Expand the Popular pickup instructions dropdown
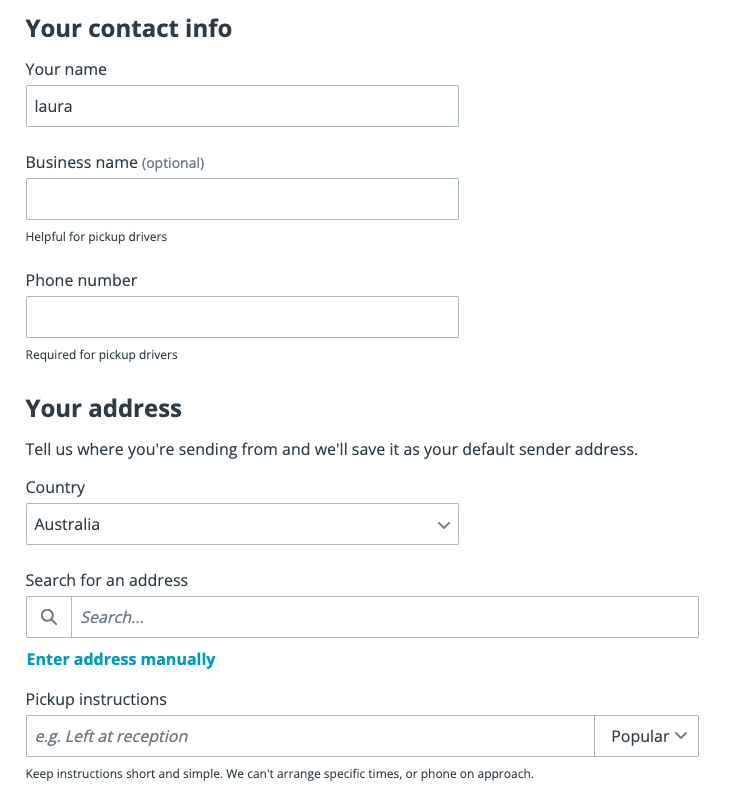Viewport: 737px width, 812px height. tap(646, 736)
